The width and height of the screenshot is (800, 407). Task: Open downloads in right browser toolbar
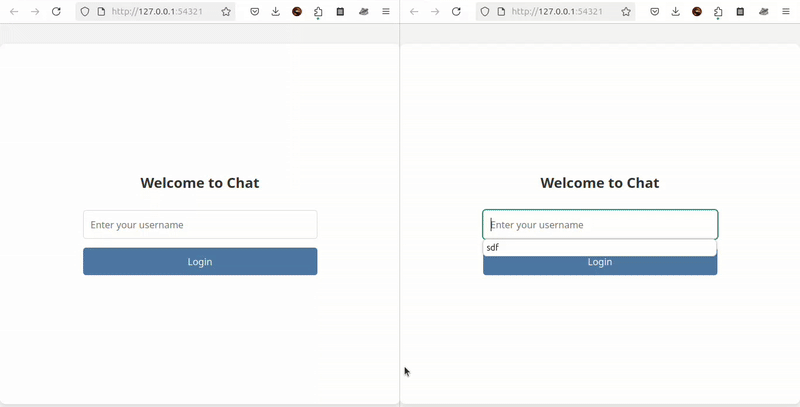point(676,11)
